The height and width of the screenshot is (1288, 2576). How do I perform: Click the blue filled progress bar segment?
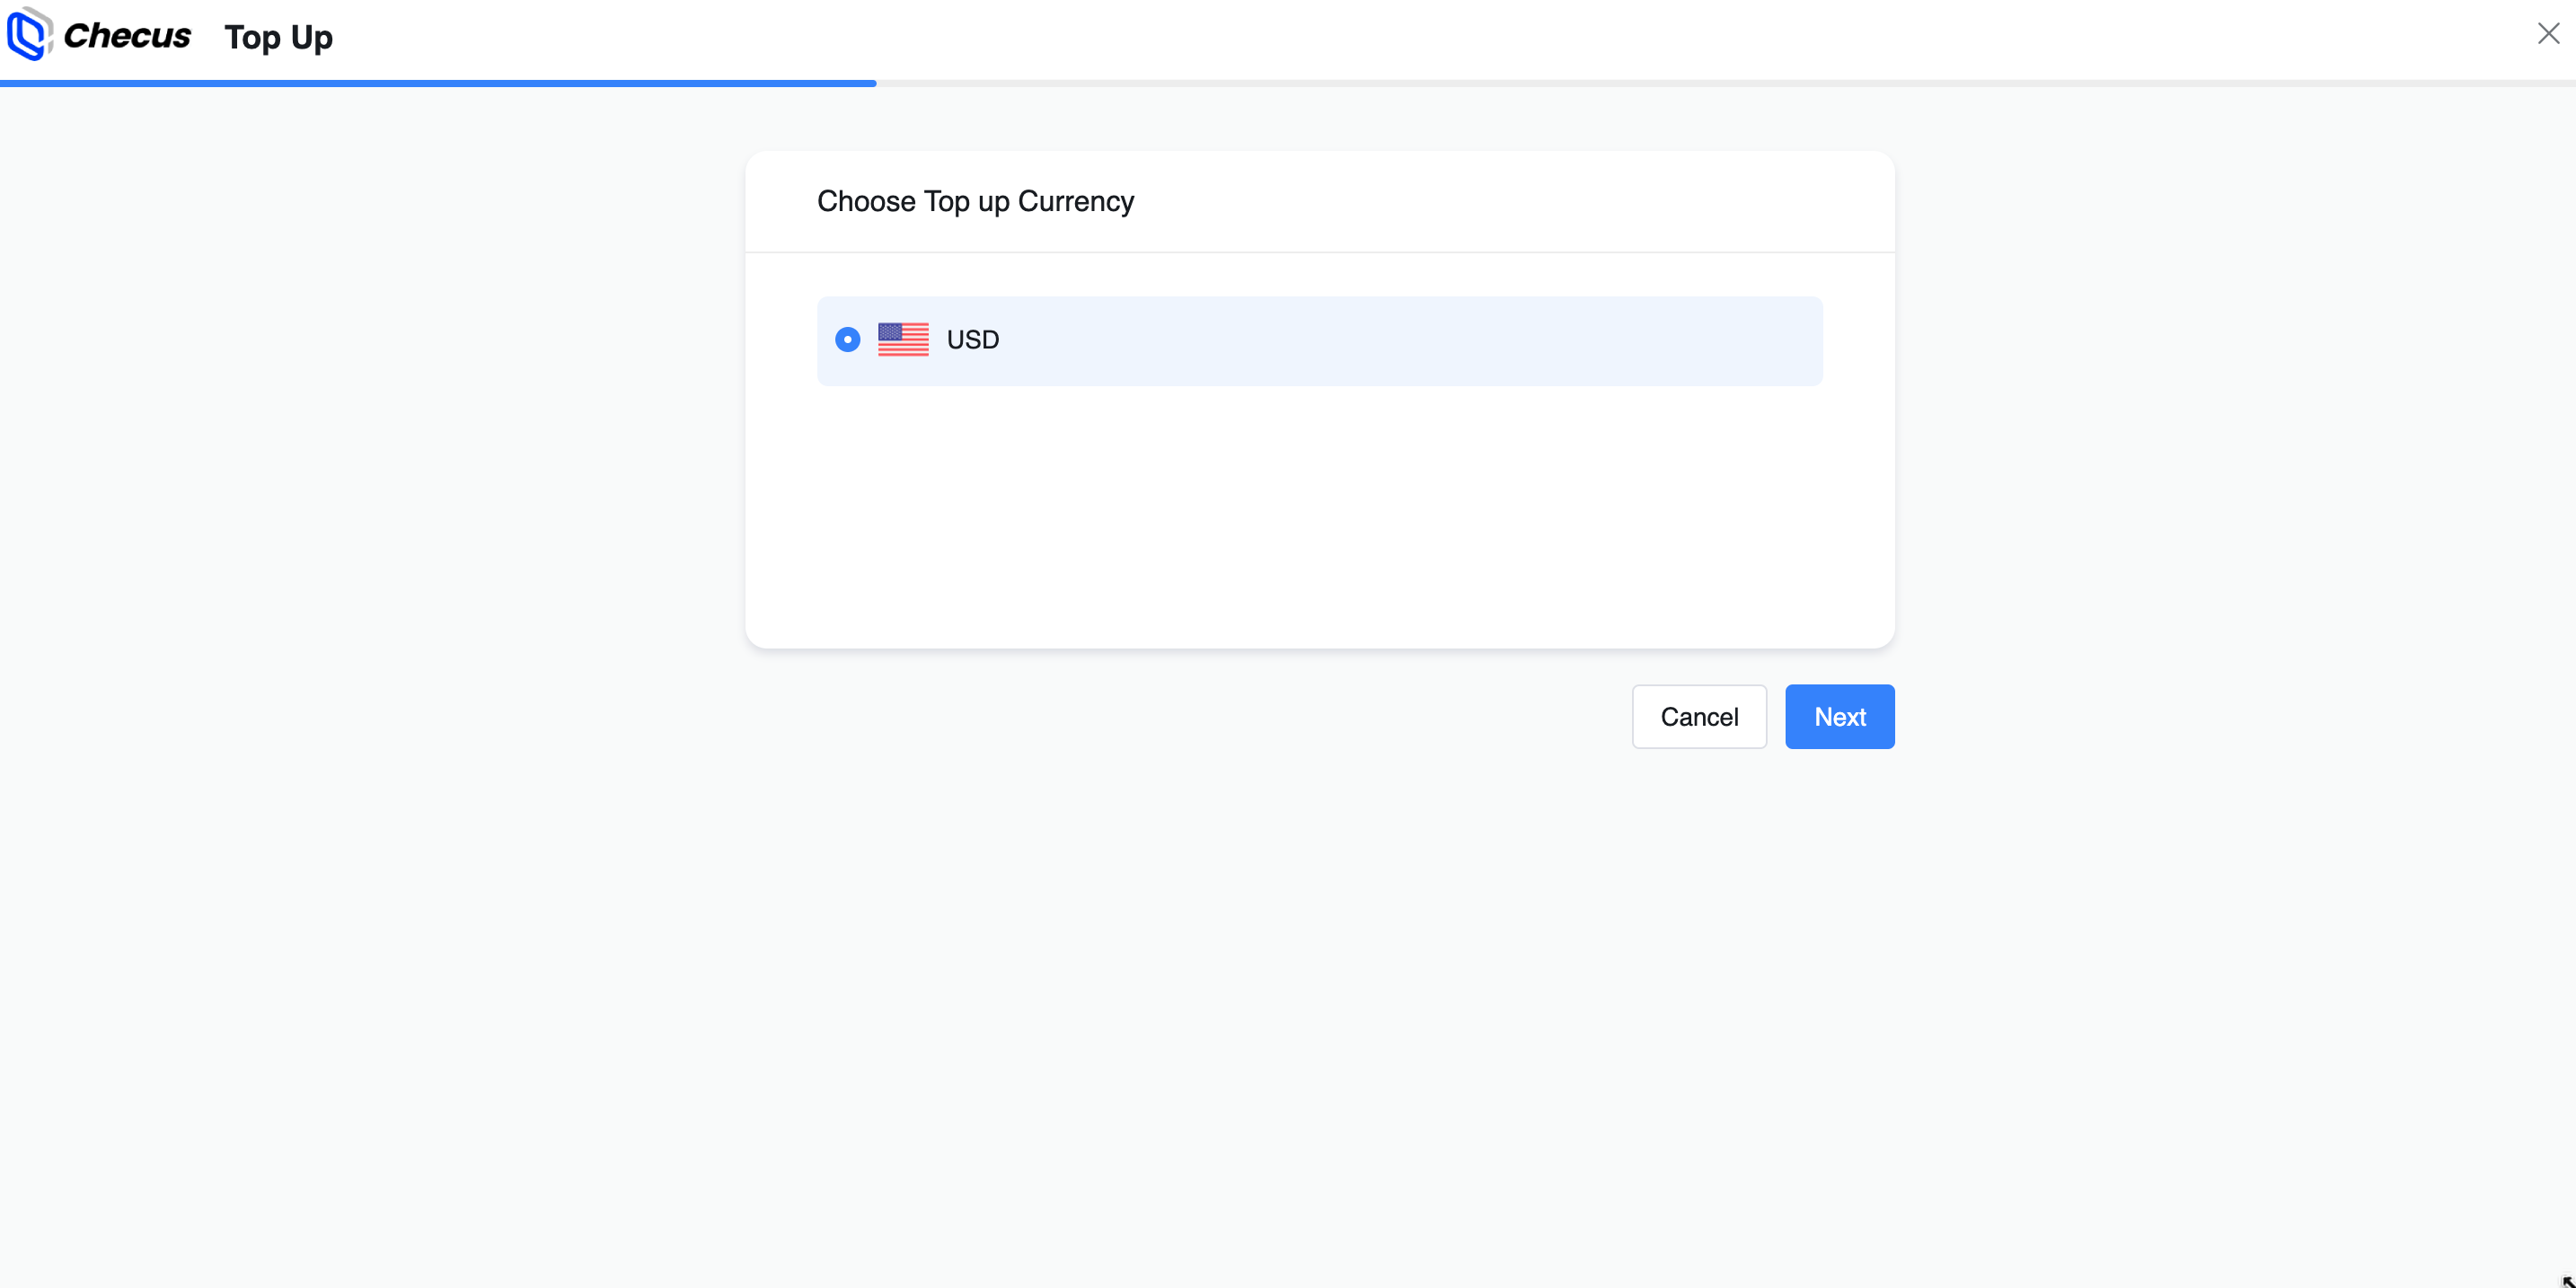[438, 83]
